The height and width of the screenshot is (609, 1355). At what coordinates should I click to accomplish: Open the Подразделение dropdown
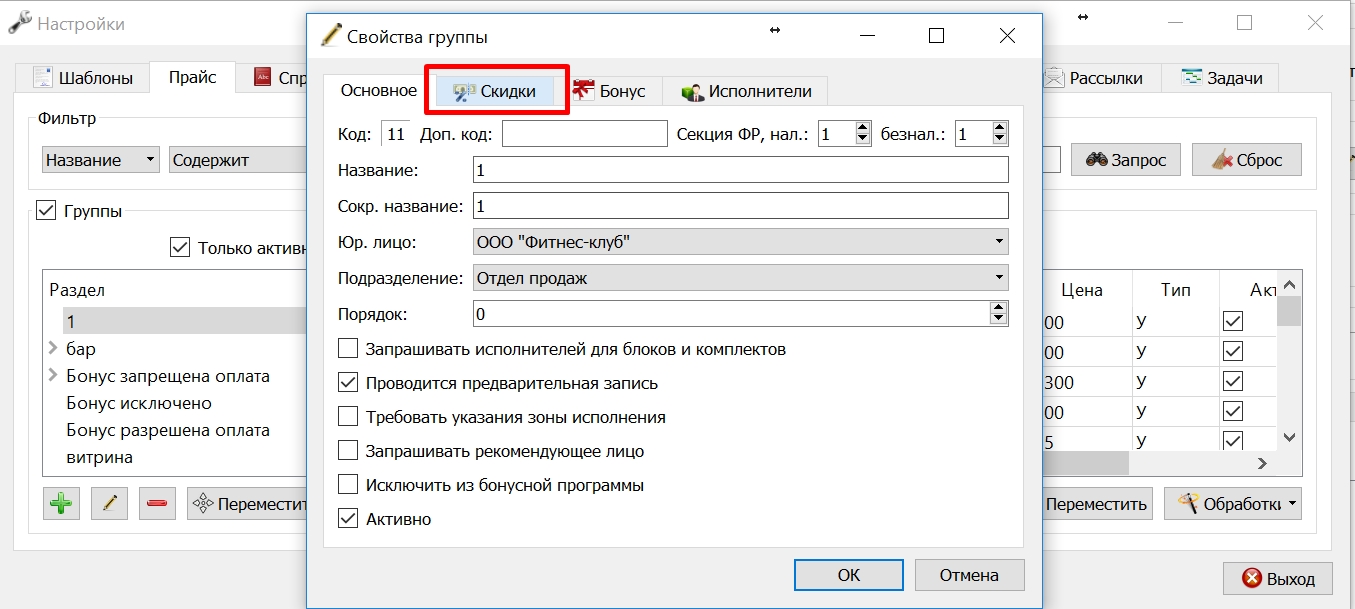click(740, 278)
